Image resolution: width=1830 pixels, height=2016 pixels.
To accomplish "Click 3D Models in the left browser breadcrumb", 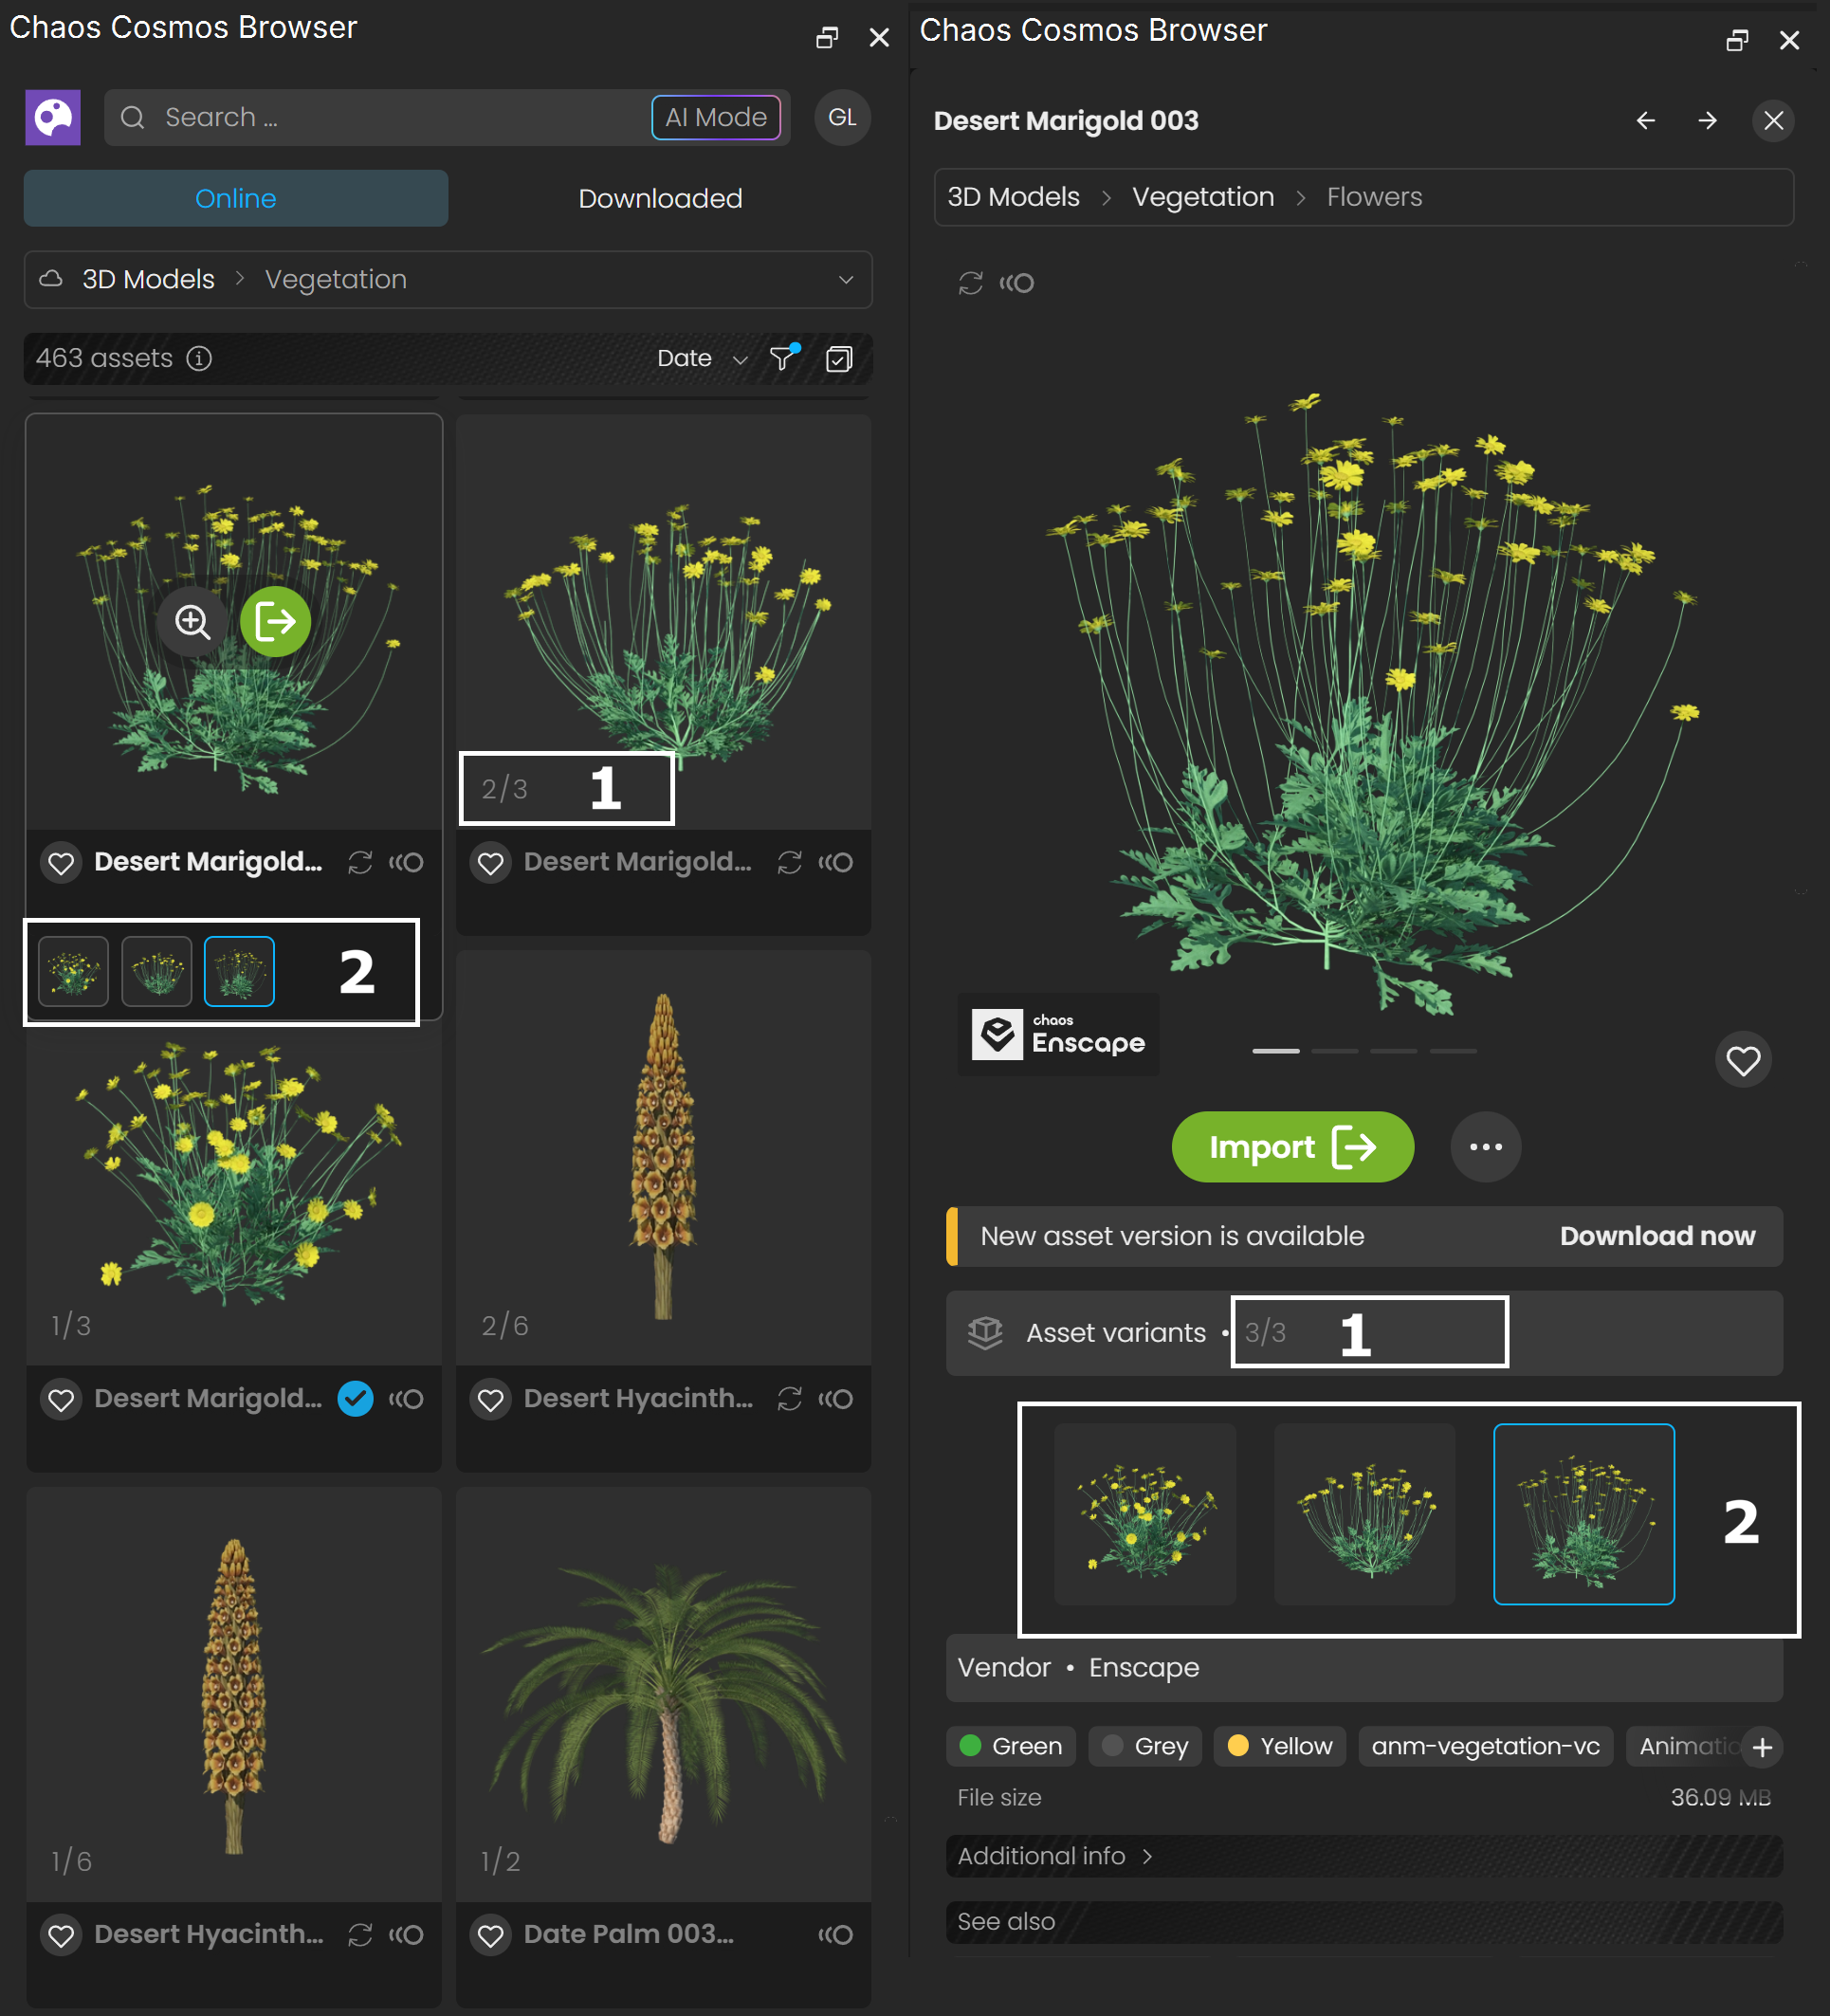I will [148, 279].
